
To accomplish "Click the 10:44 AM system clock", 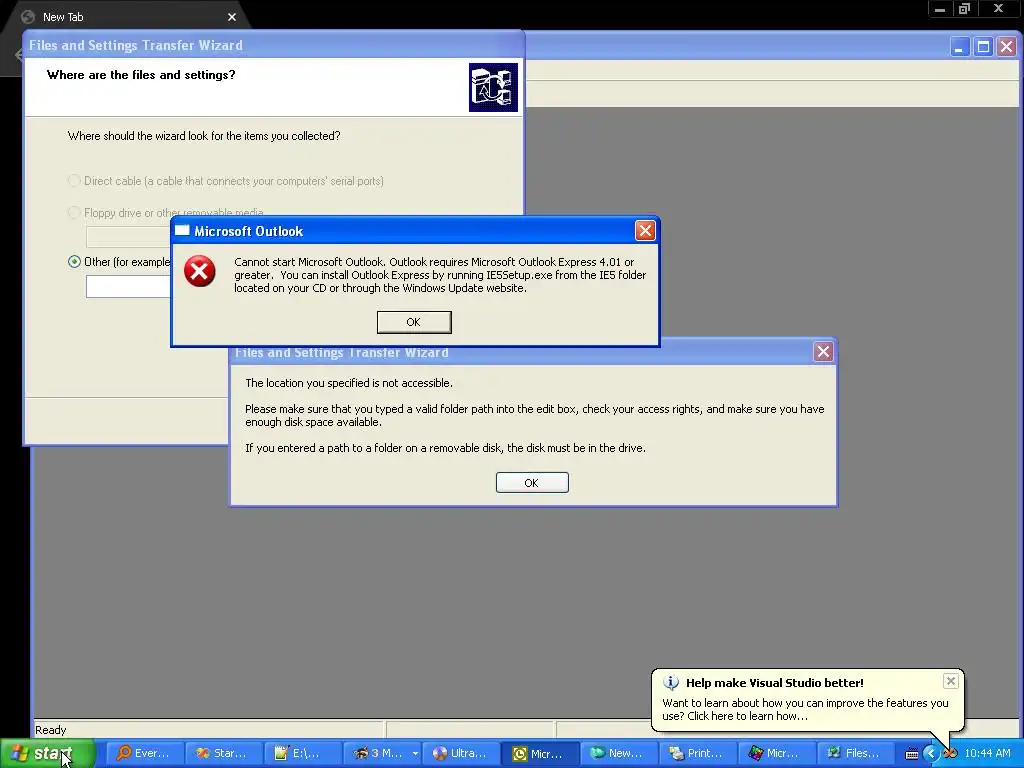I will tap(987, 753).
